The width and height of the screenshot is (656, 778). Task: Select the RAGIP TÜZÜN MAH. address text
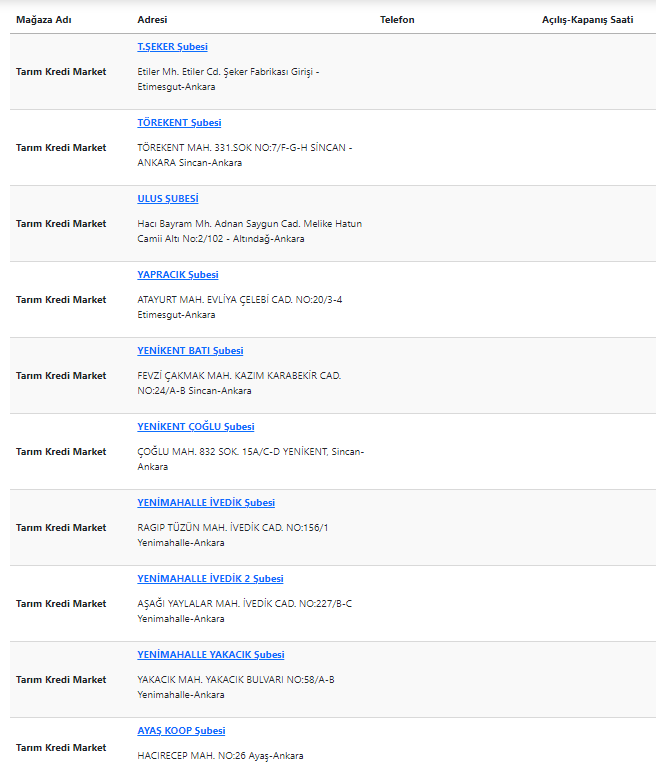click(x=233, y=535)
